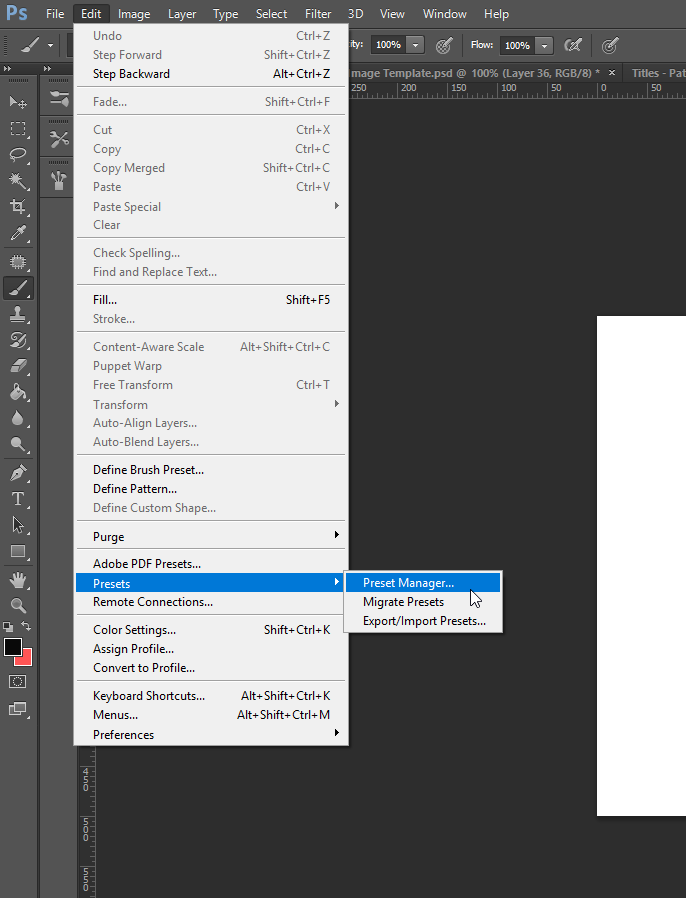Activate the Hand tool

[18, 580]
